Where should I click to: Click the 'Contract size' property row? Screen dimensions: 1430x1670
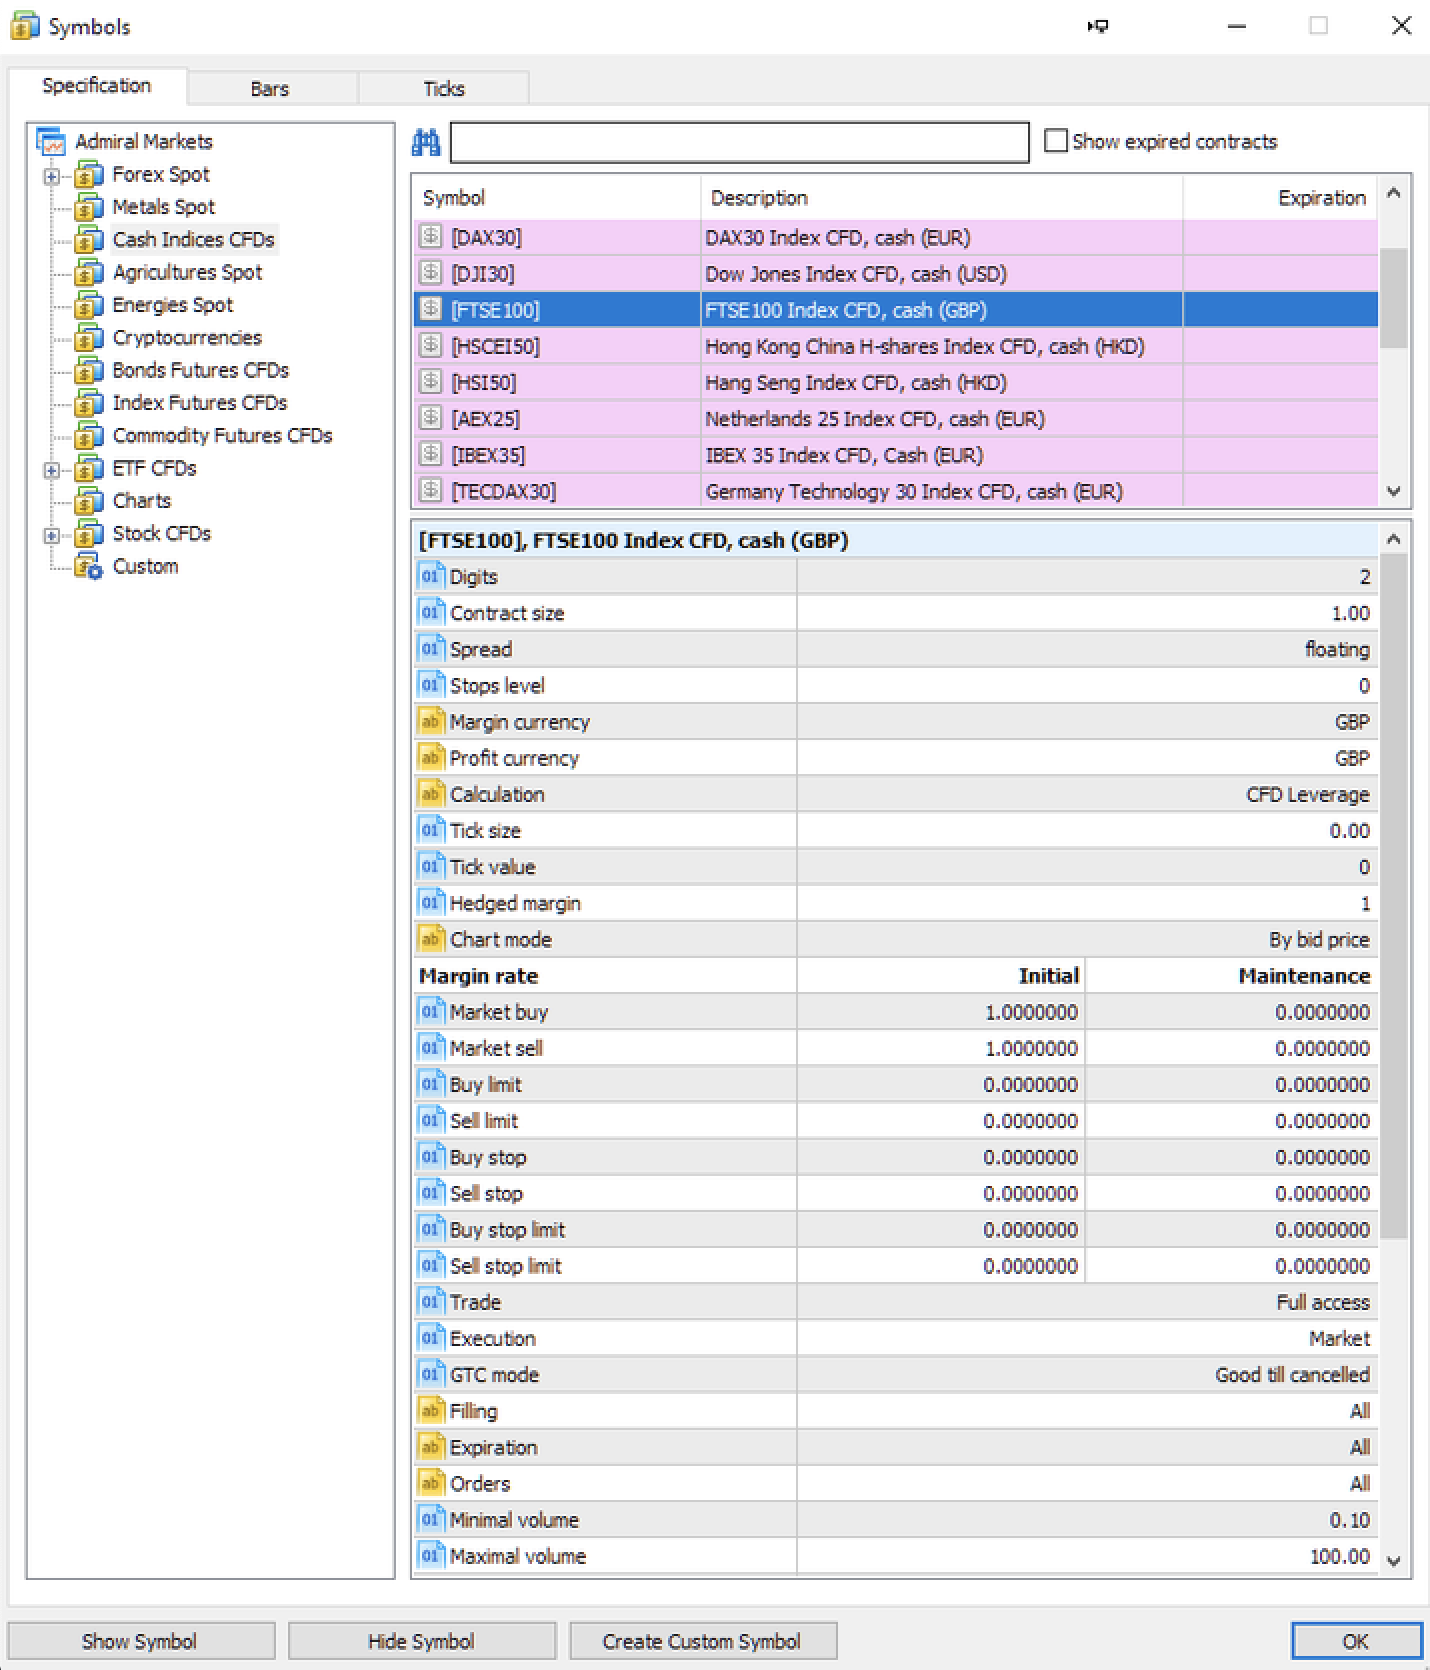[896, 613]
